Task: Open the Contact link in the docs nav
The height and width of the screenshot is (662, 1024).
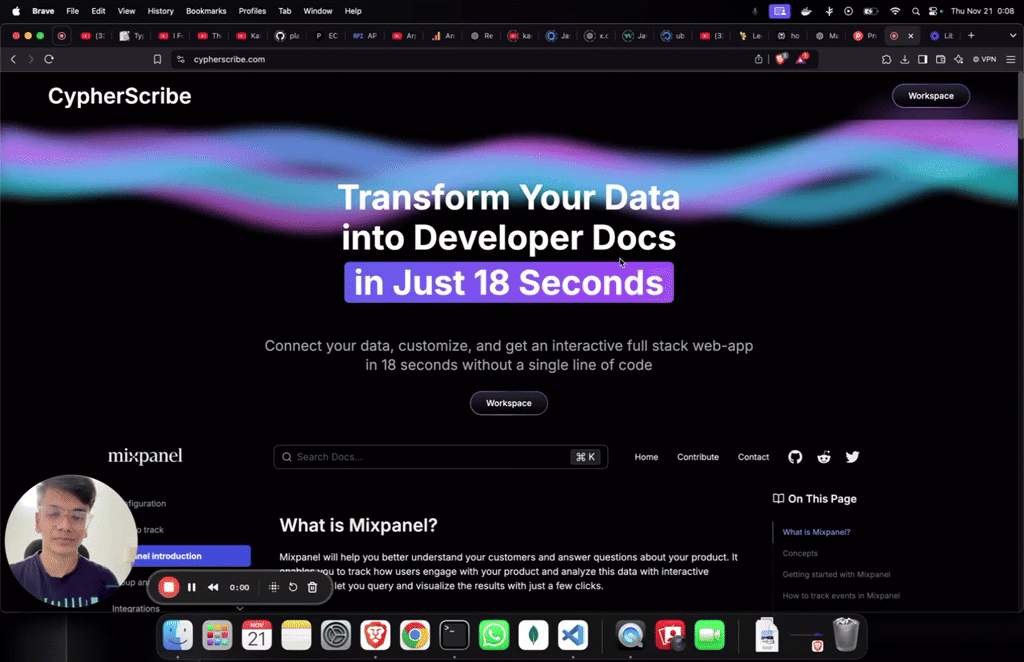Action: click(x=753, y=457)
